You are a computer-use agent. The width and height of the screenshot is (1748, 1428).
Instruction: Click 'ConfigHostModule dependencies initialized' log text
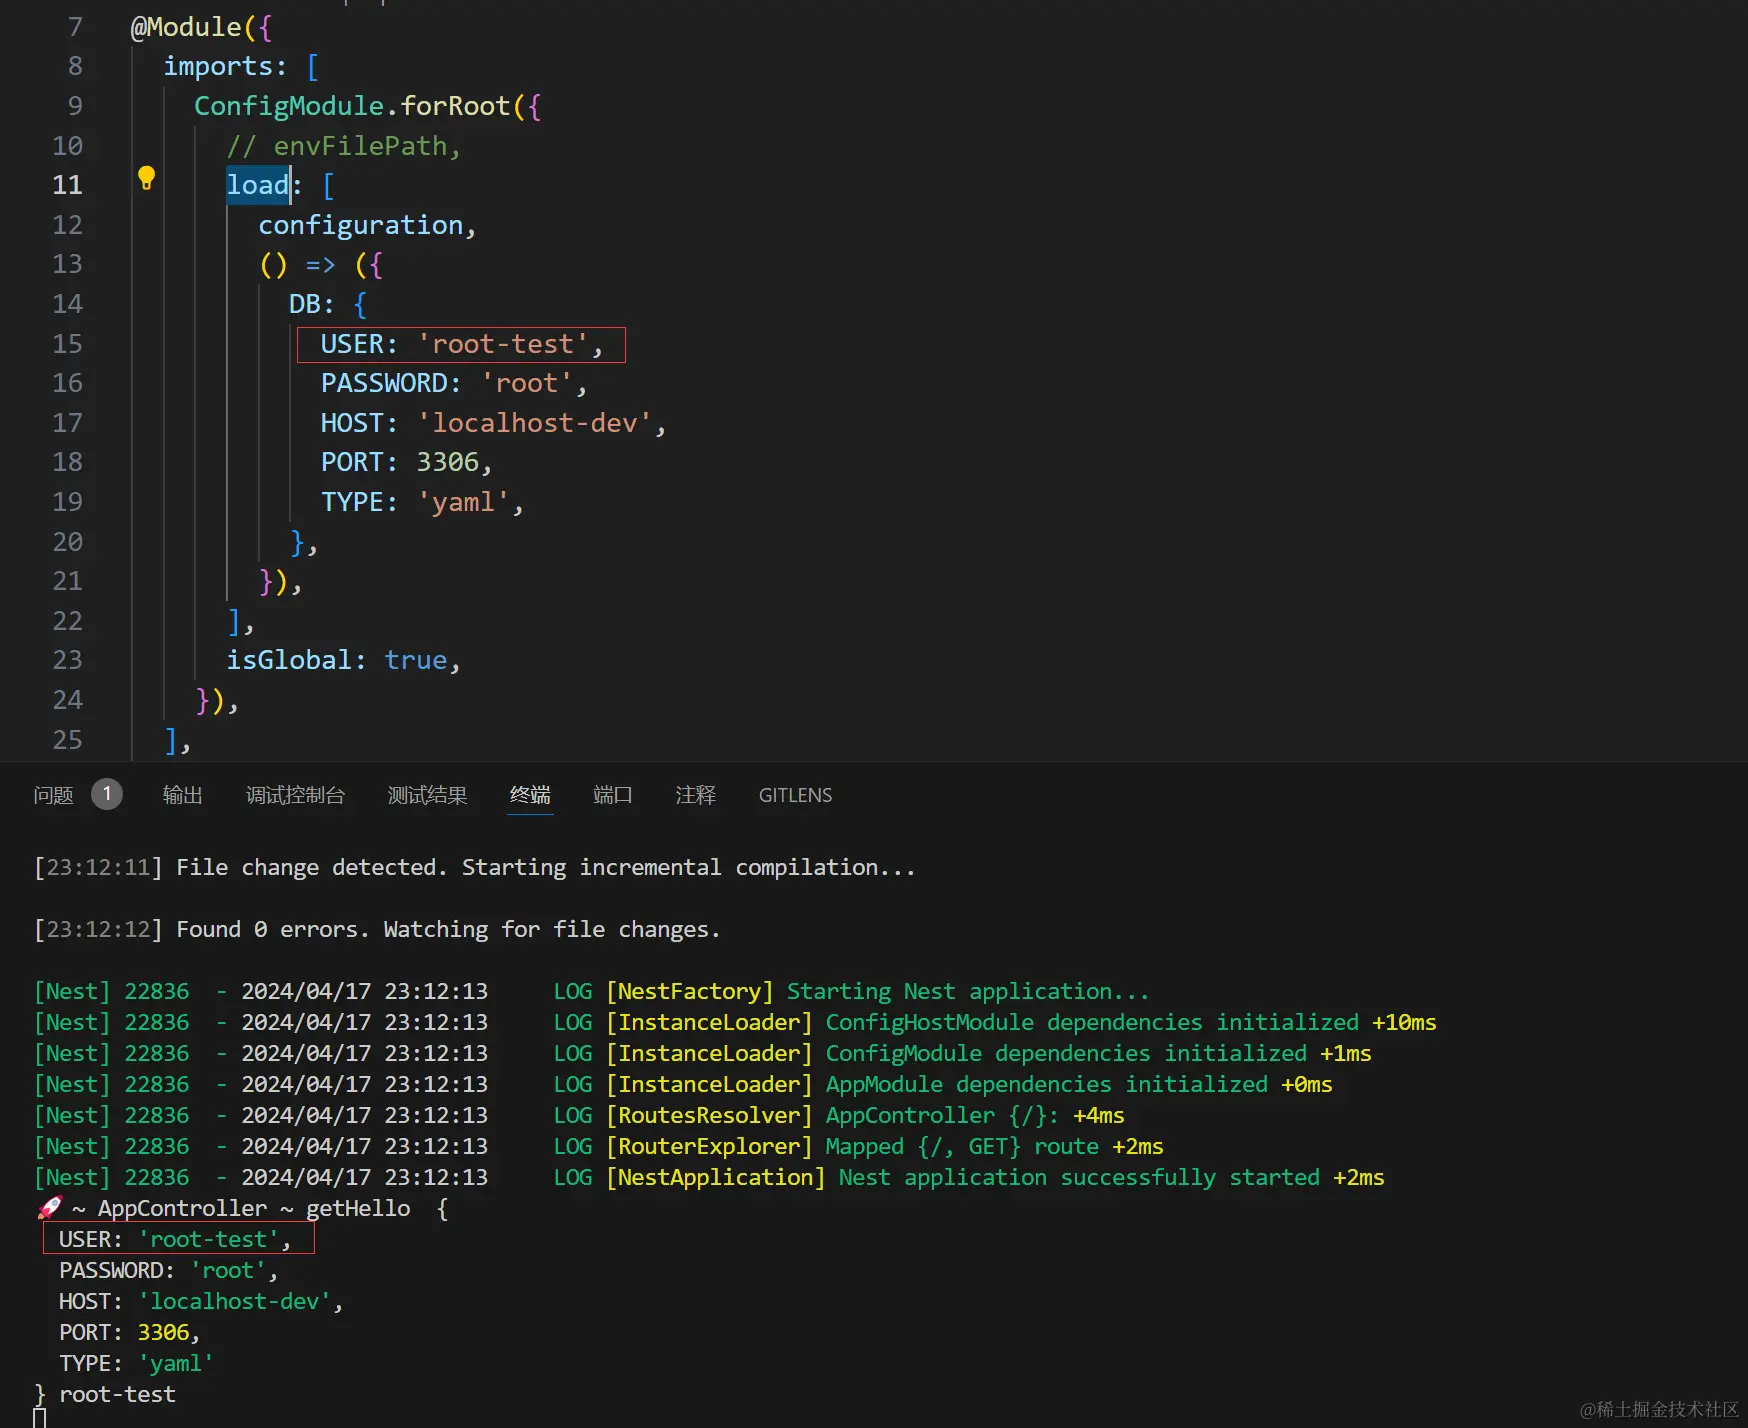tap(1092, 1022)
